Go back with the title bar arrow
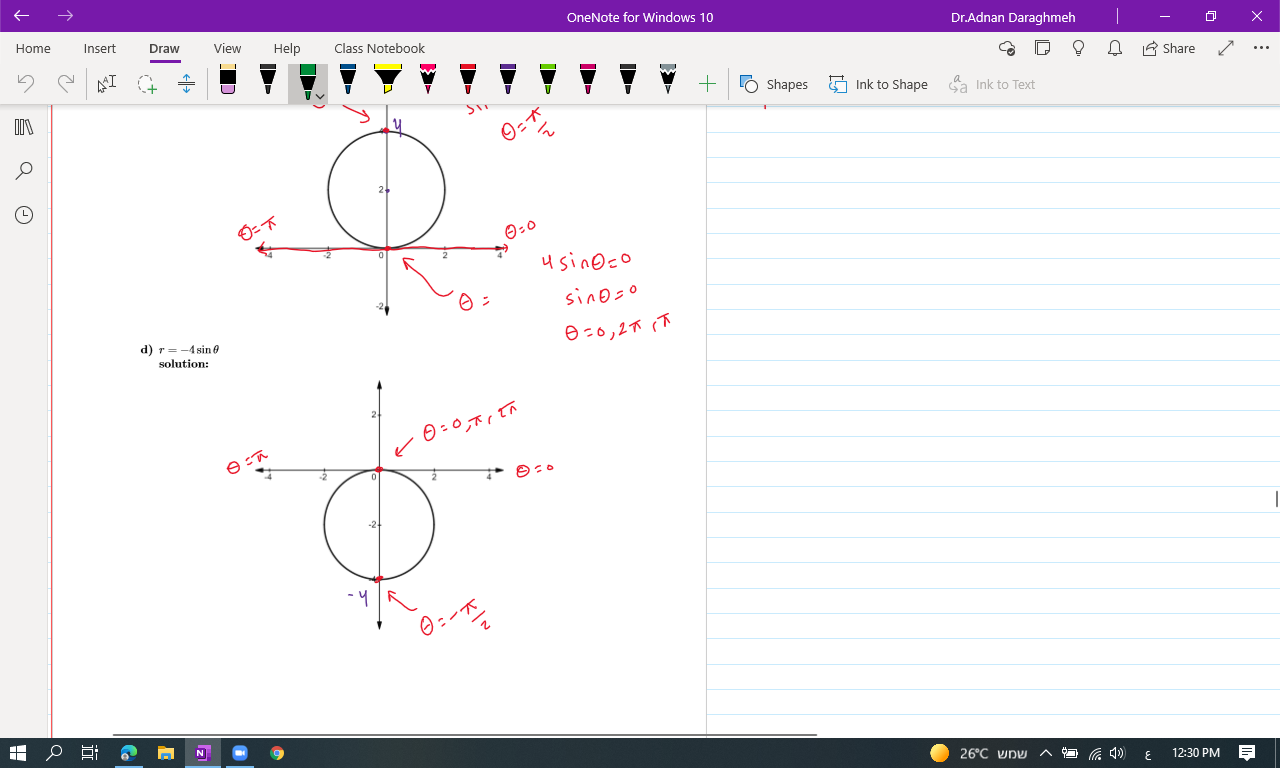Viewport: 1280px width, 768px height. [x=22, y=16]
